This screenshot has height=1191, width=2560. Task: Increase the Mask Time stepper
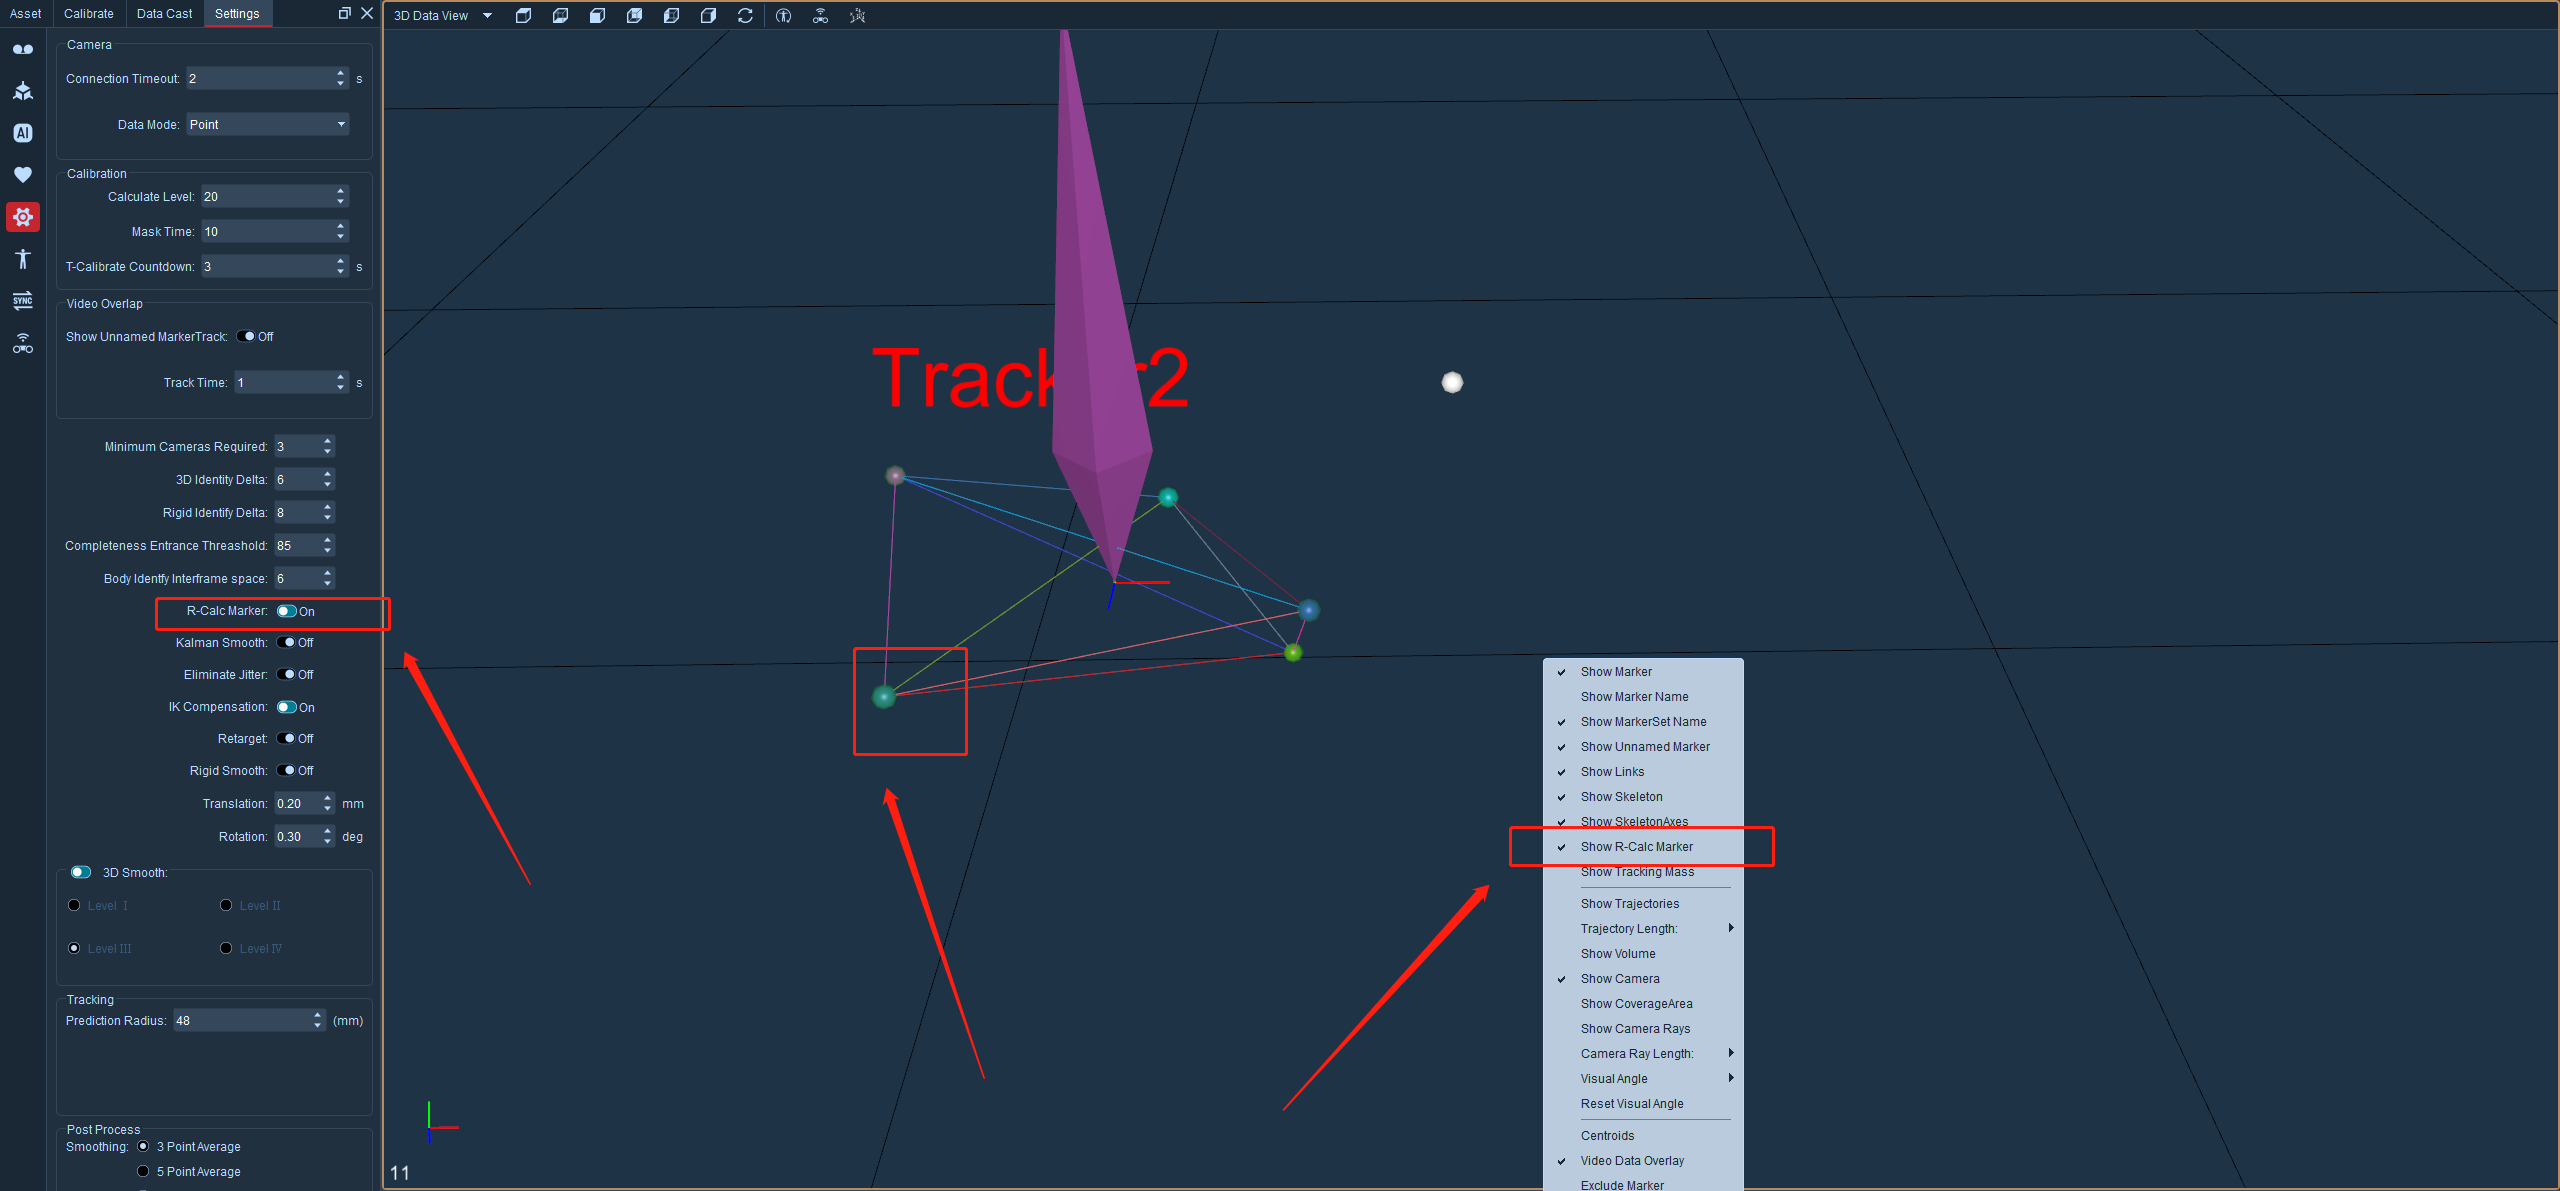coord(341,226)
